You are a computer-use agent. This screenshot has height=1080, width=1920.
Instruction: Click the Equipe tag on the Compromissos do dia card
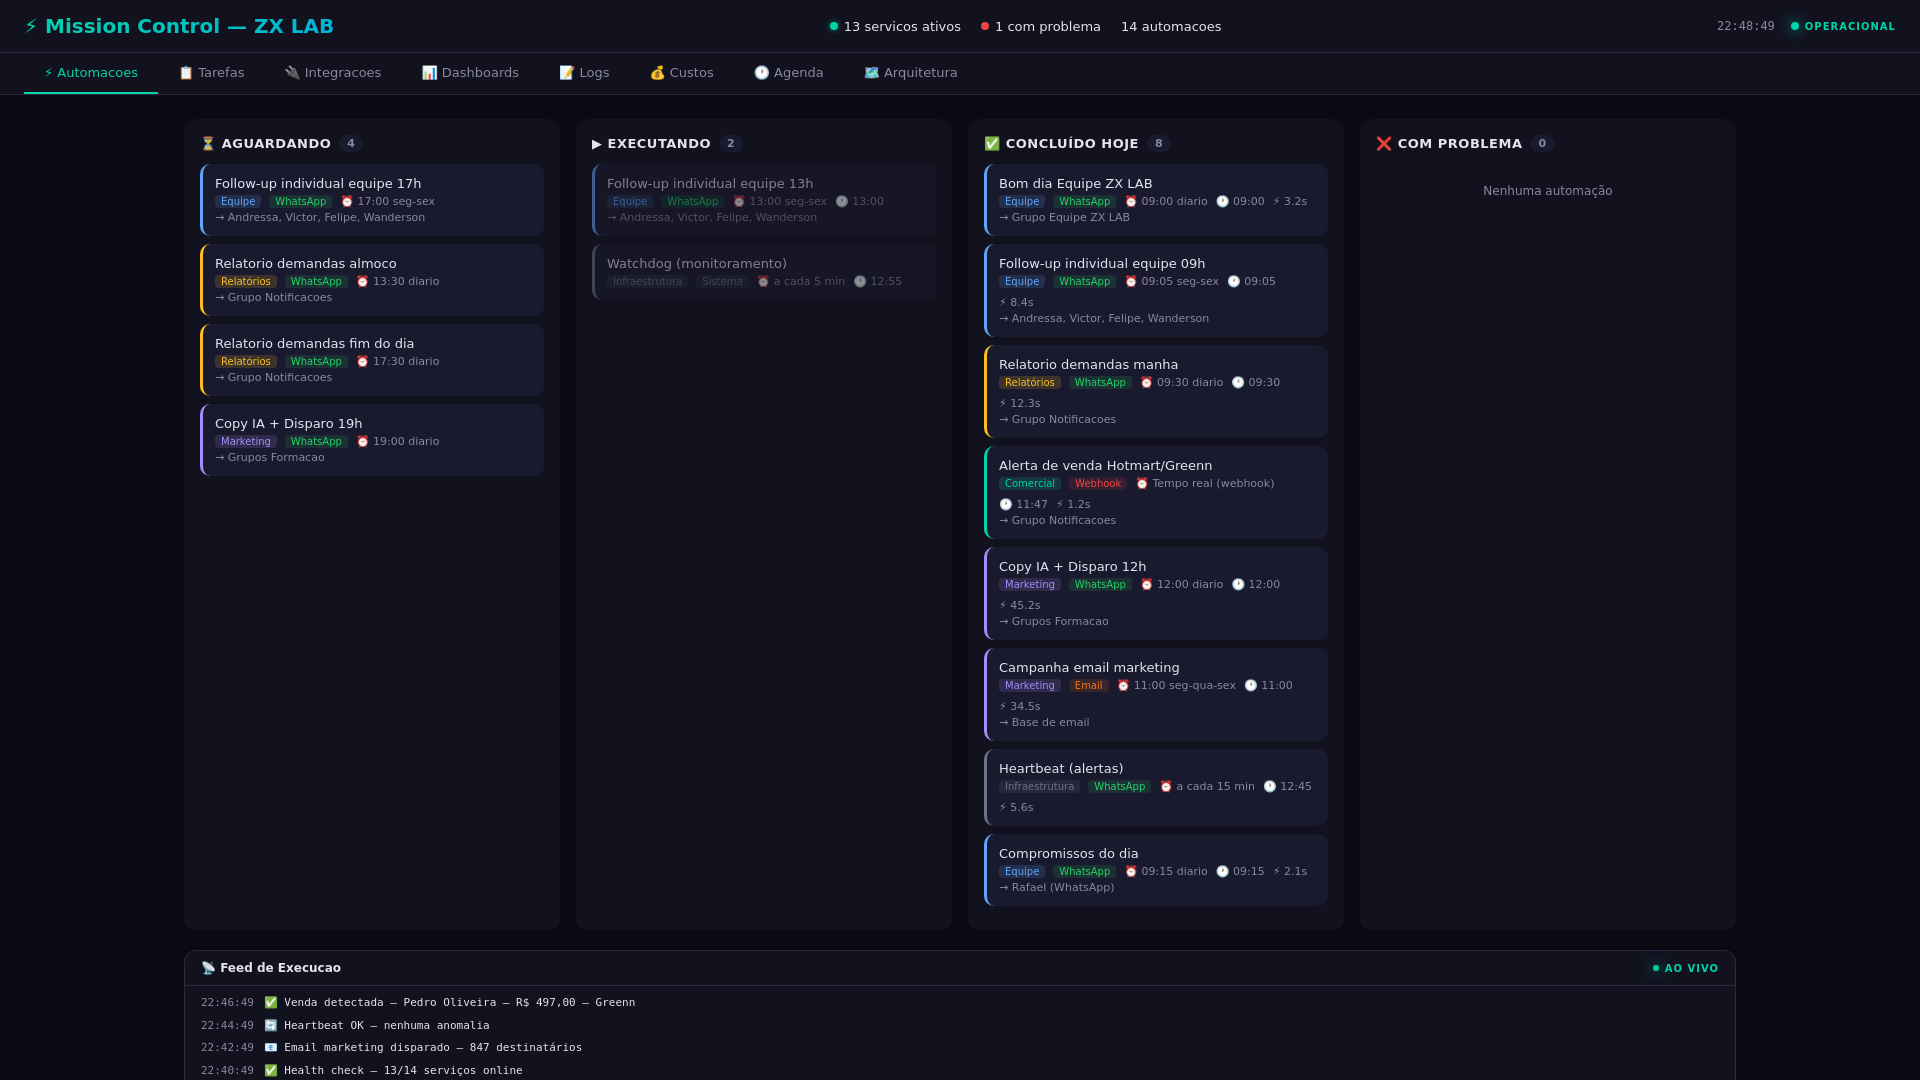coord(1022,872)
